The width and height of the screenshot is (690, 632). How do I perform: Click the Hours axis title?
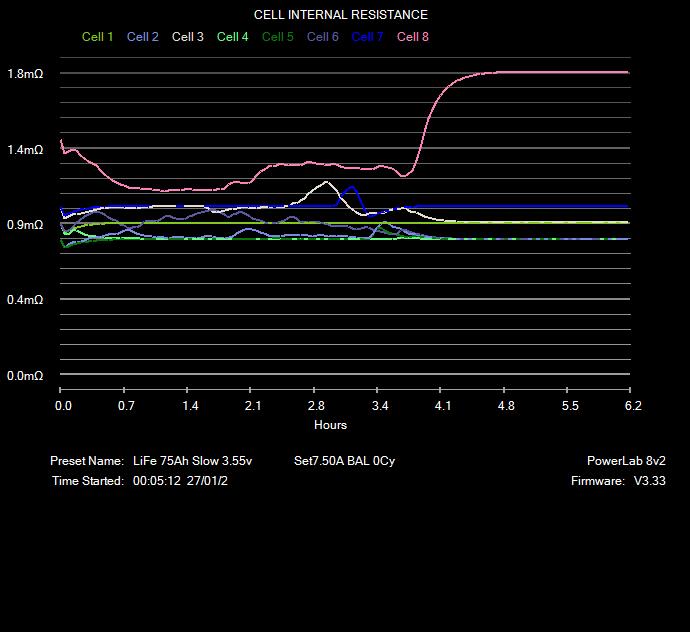pyautogui.click(x=330, y=425)
